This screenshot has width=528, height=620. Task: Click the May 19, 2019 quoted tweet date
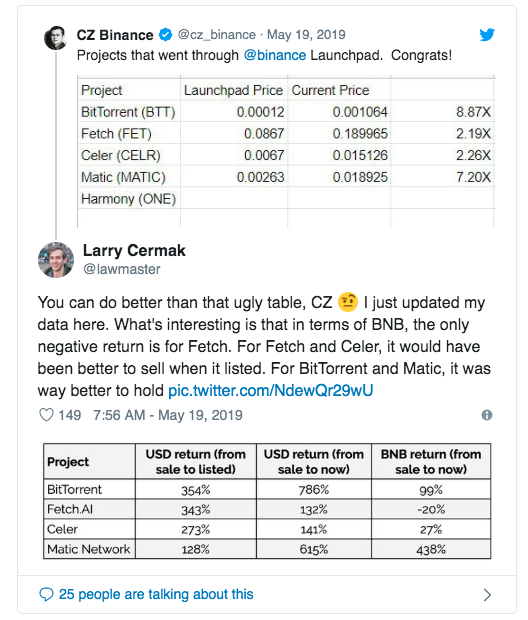pos(306,35)
